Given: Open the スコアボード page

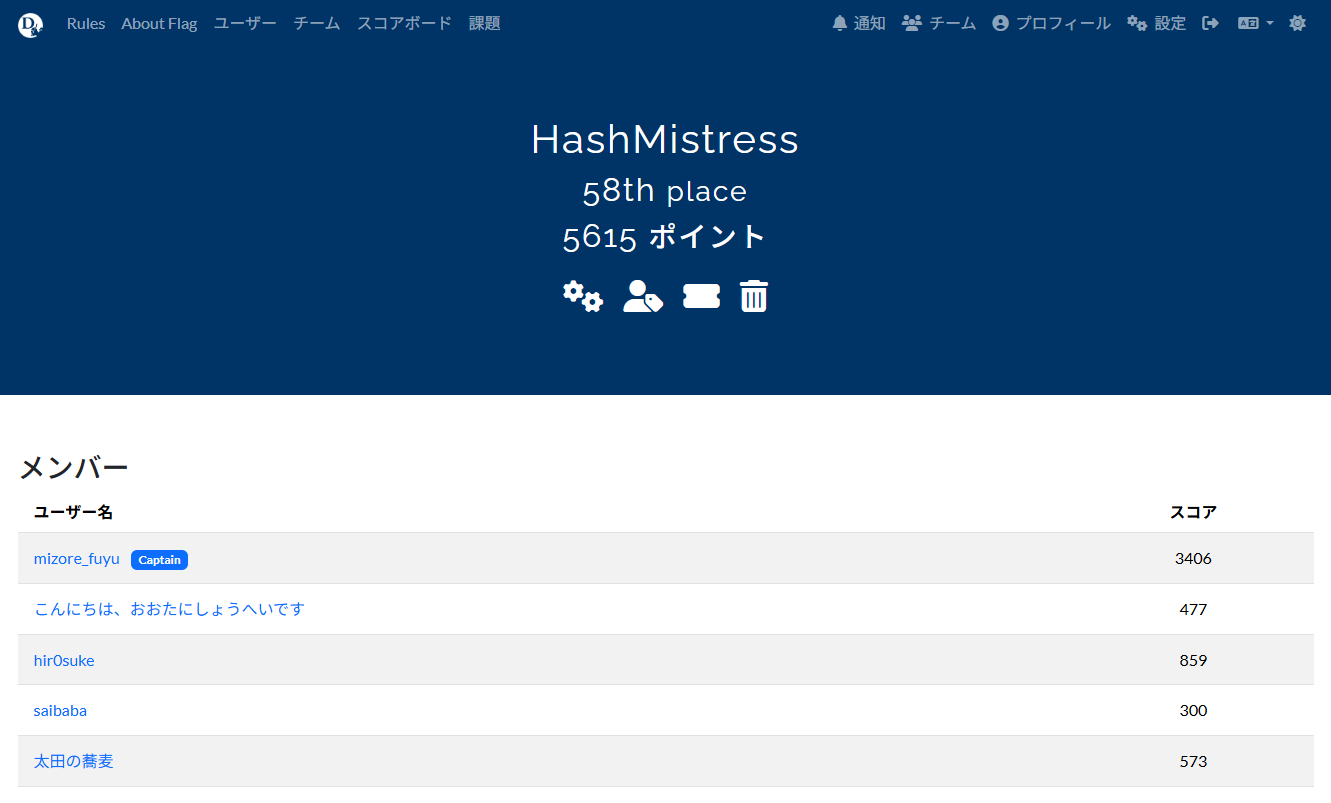Looking at the screenshot, I should click(405, 23).
